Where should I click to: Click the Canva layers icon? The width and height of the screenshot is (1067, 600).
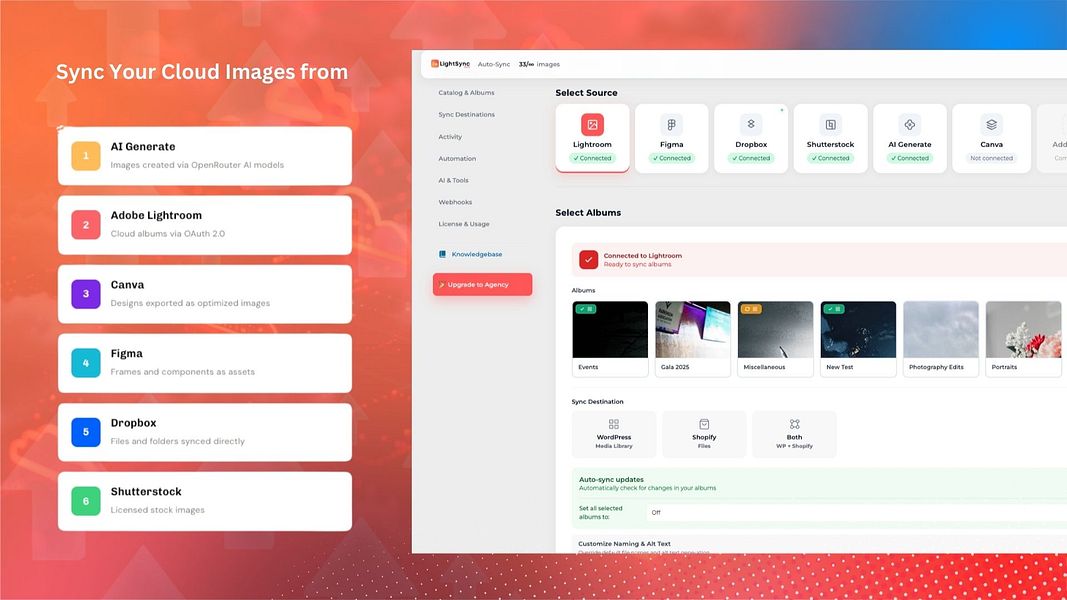tap(991, 124)
